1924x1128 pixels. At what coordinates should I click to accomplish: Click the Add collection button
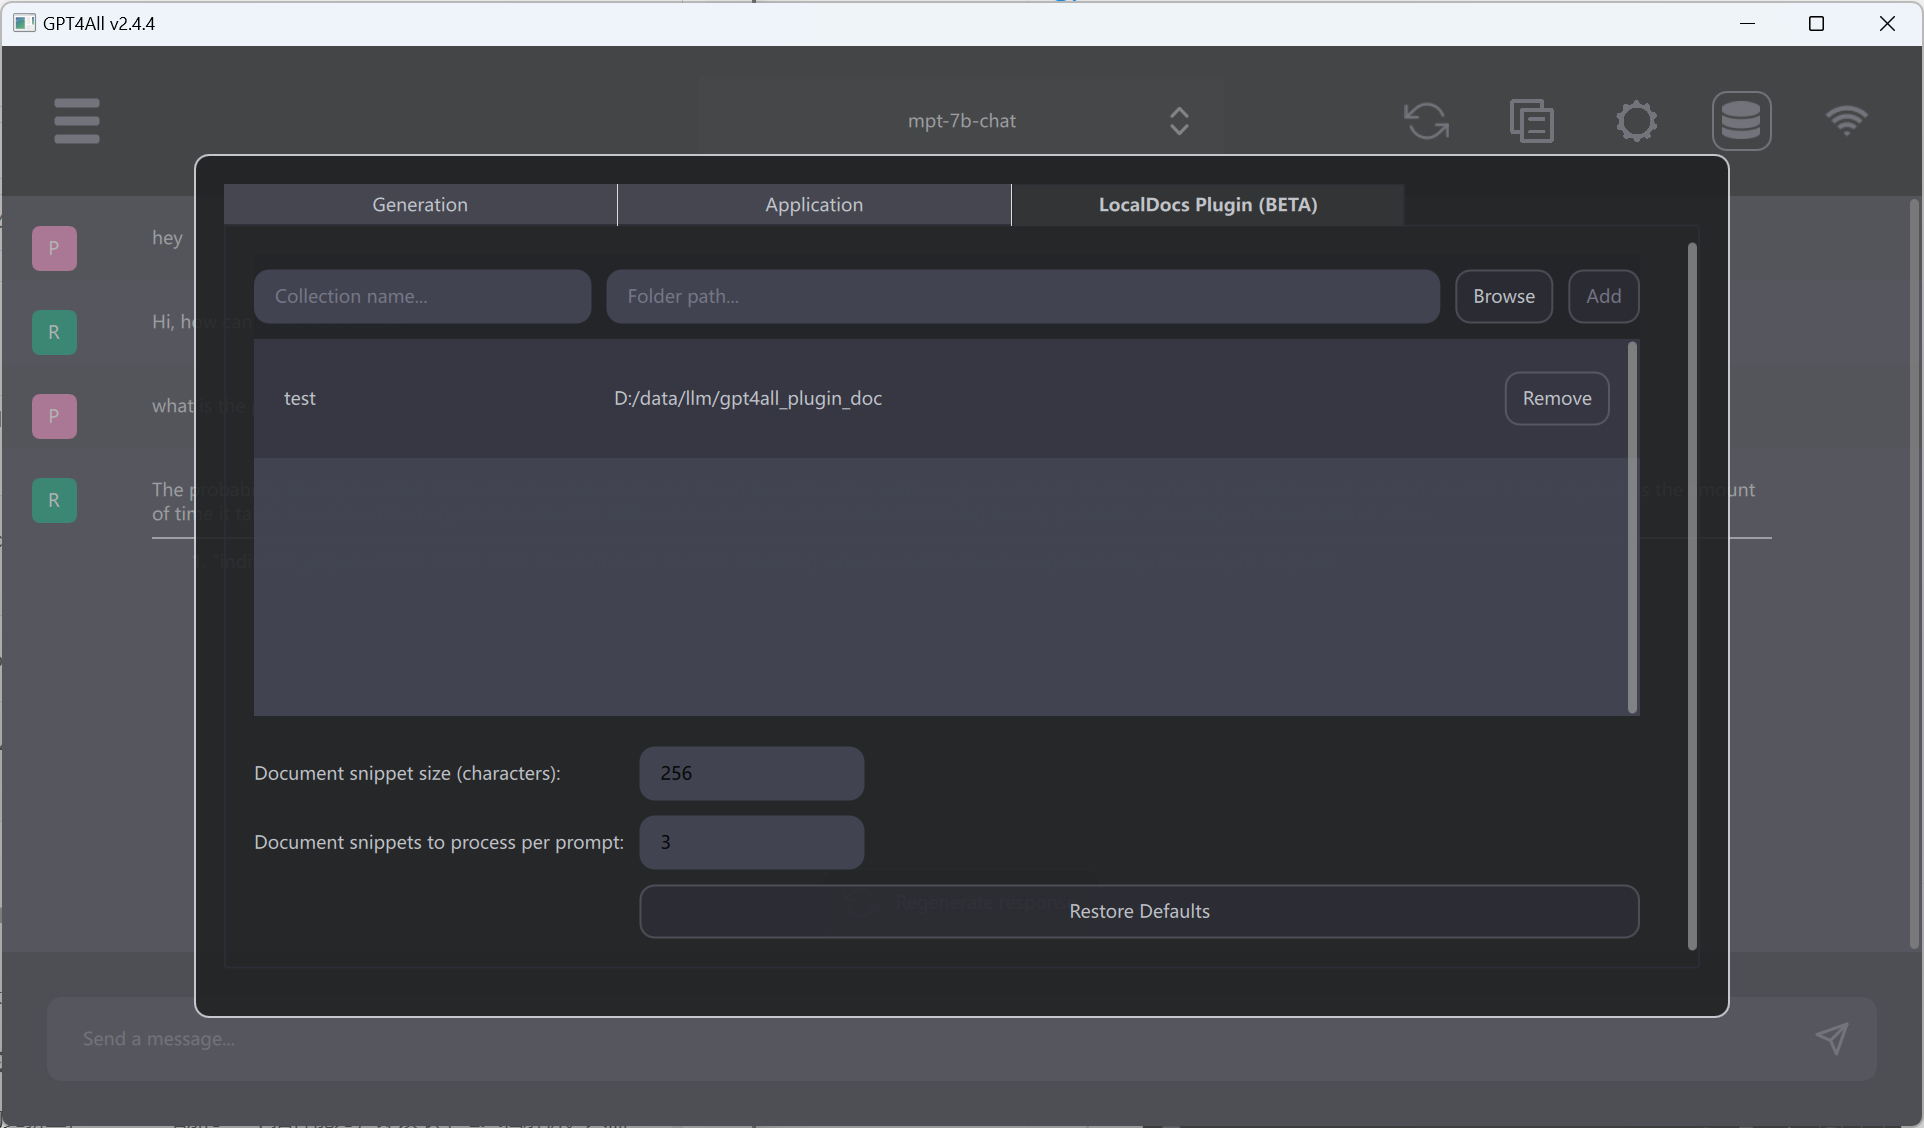1604,296
